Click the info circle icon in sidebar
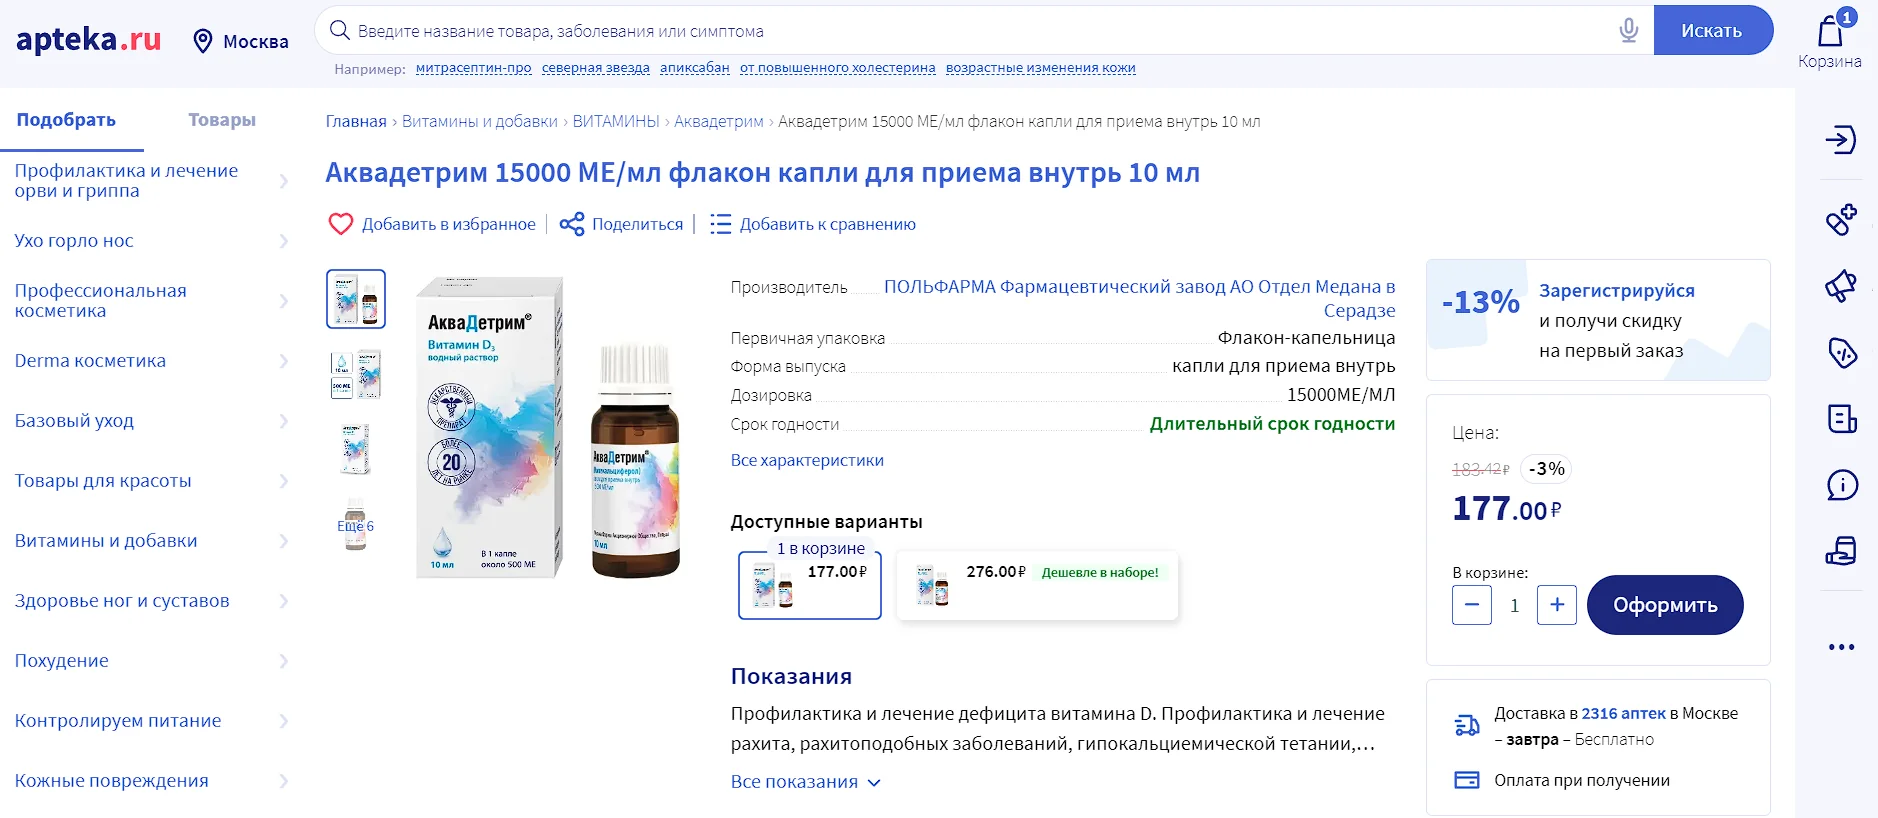The width and height of the screenshot is (1878, 818). 1841,485
